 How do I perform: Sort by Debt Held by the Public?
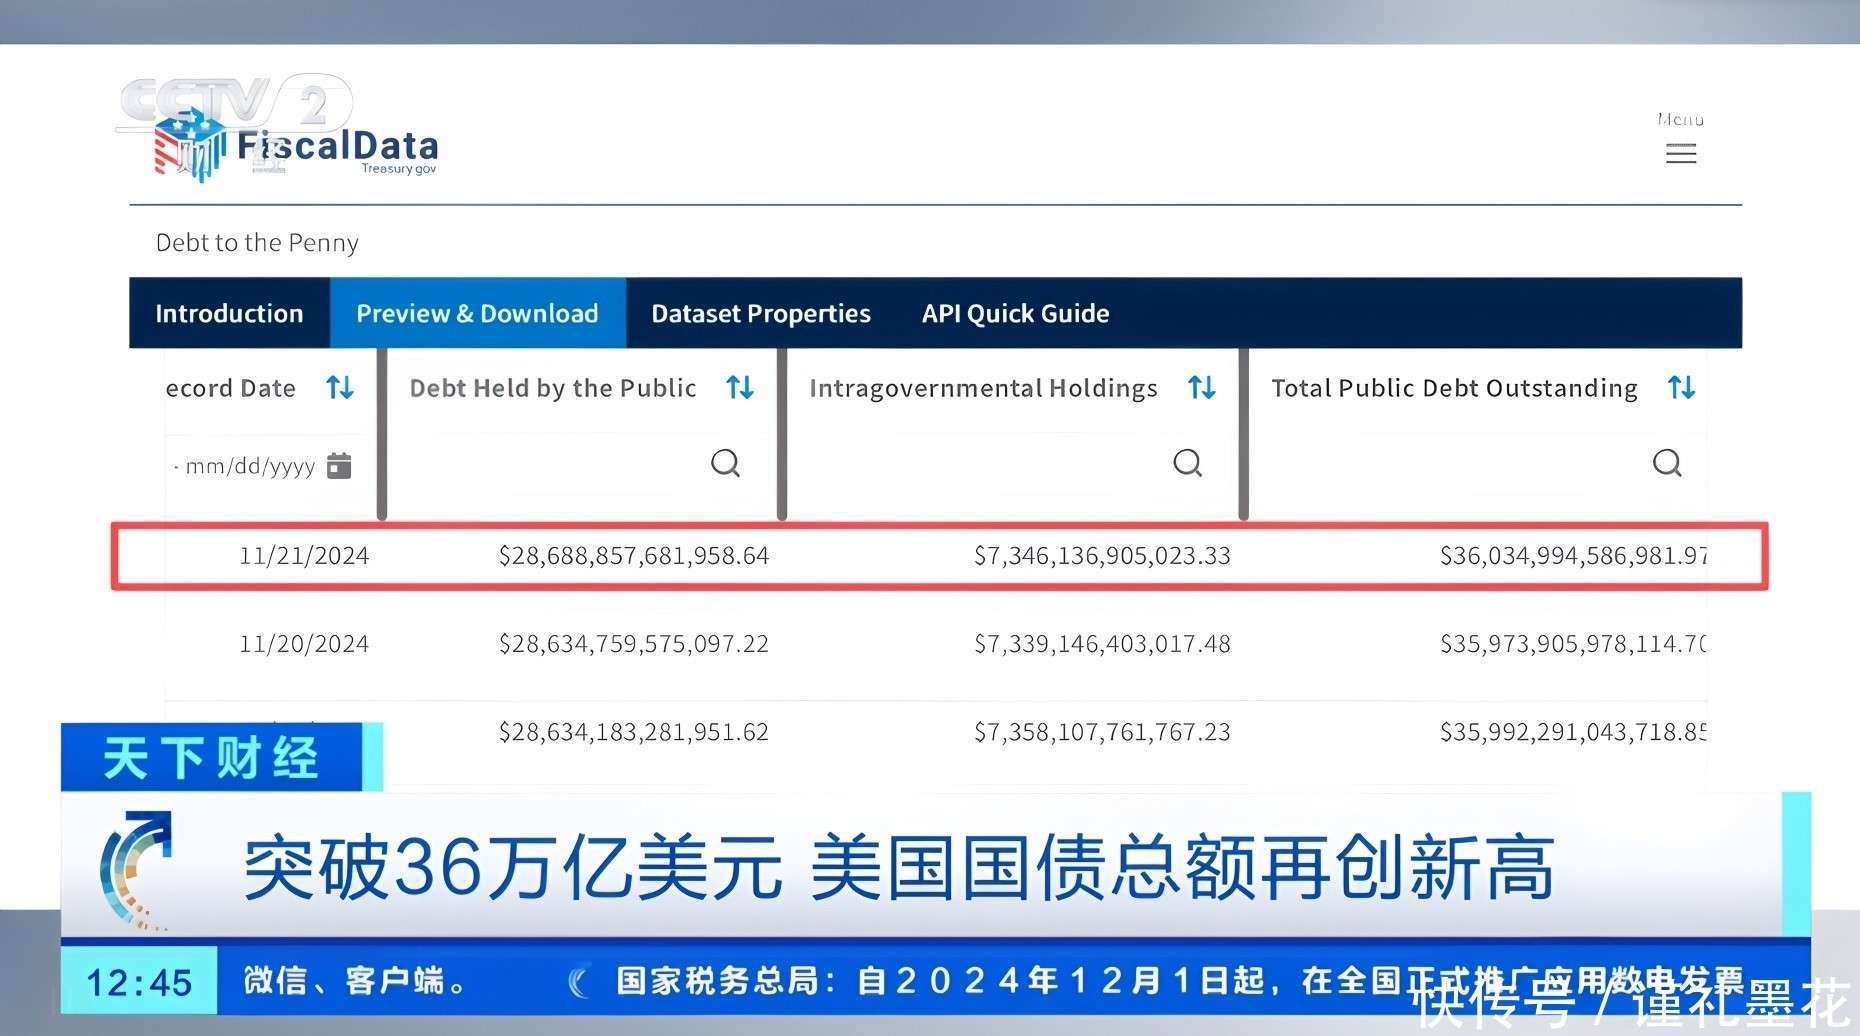(740, 388)
